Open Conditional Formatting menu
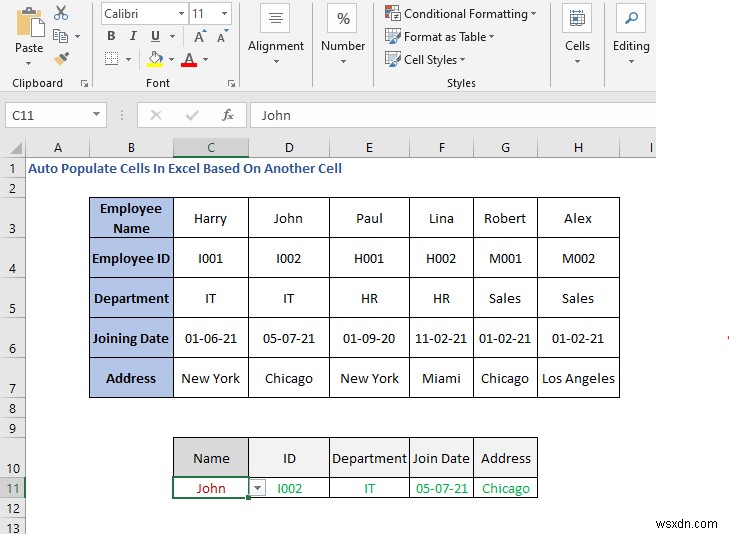Screen dimensions: 729x534 click(460, 14)
